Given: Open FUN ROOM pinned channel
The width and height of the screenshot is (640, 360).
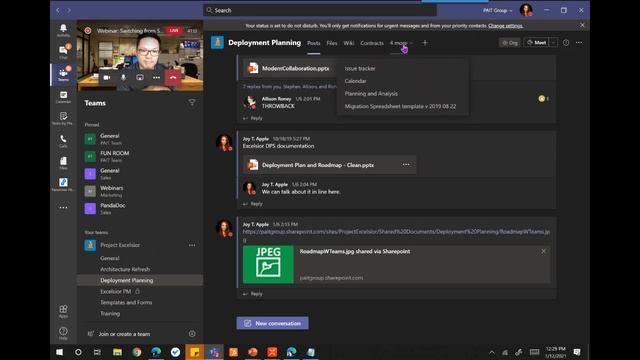Looking at the screenshot, I should [x=115, y=156].
